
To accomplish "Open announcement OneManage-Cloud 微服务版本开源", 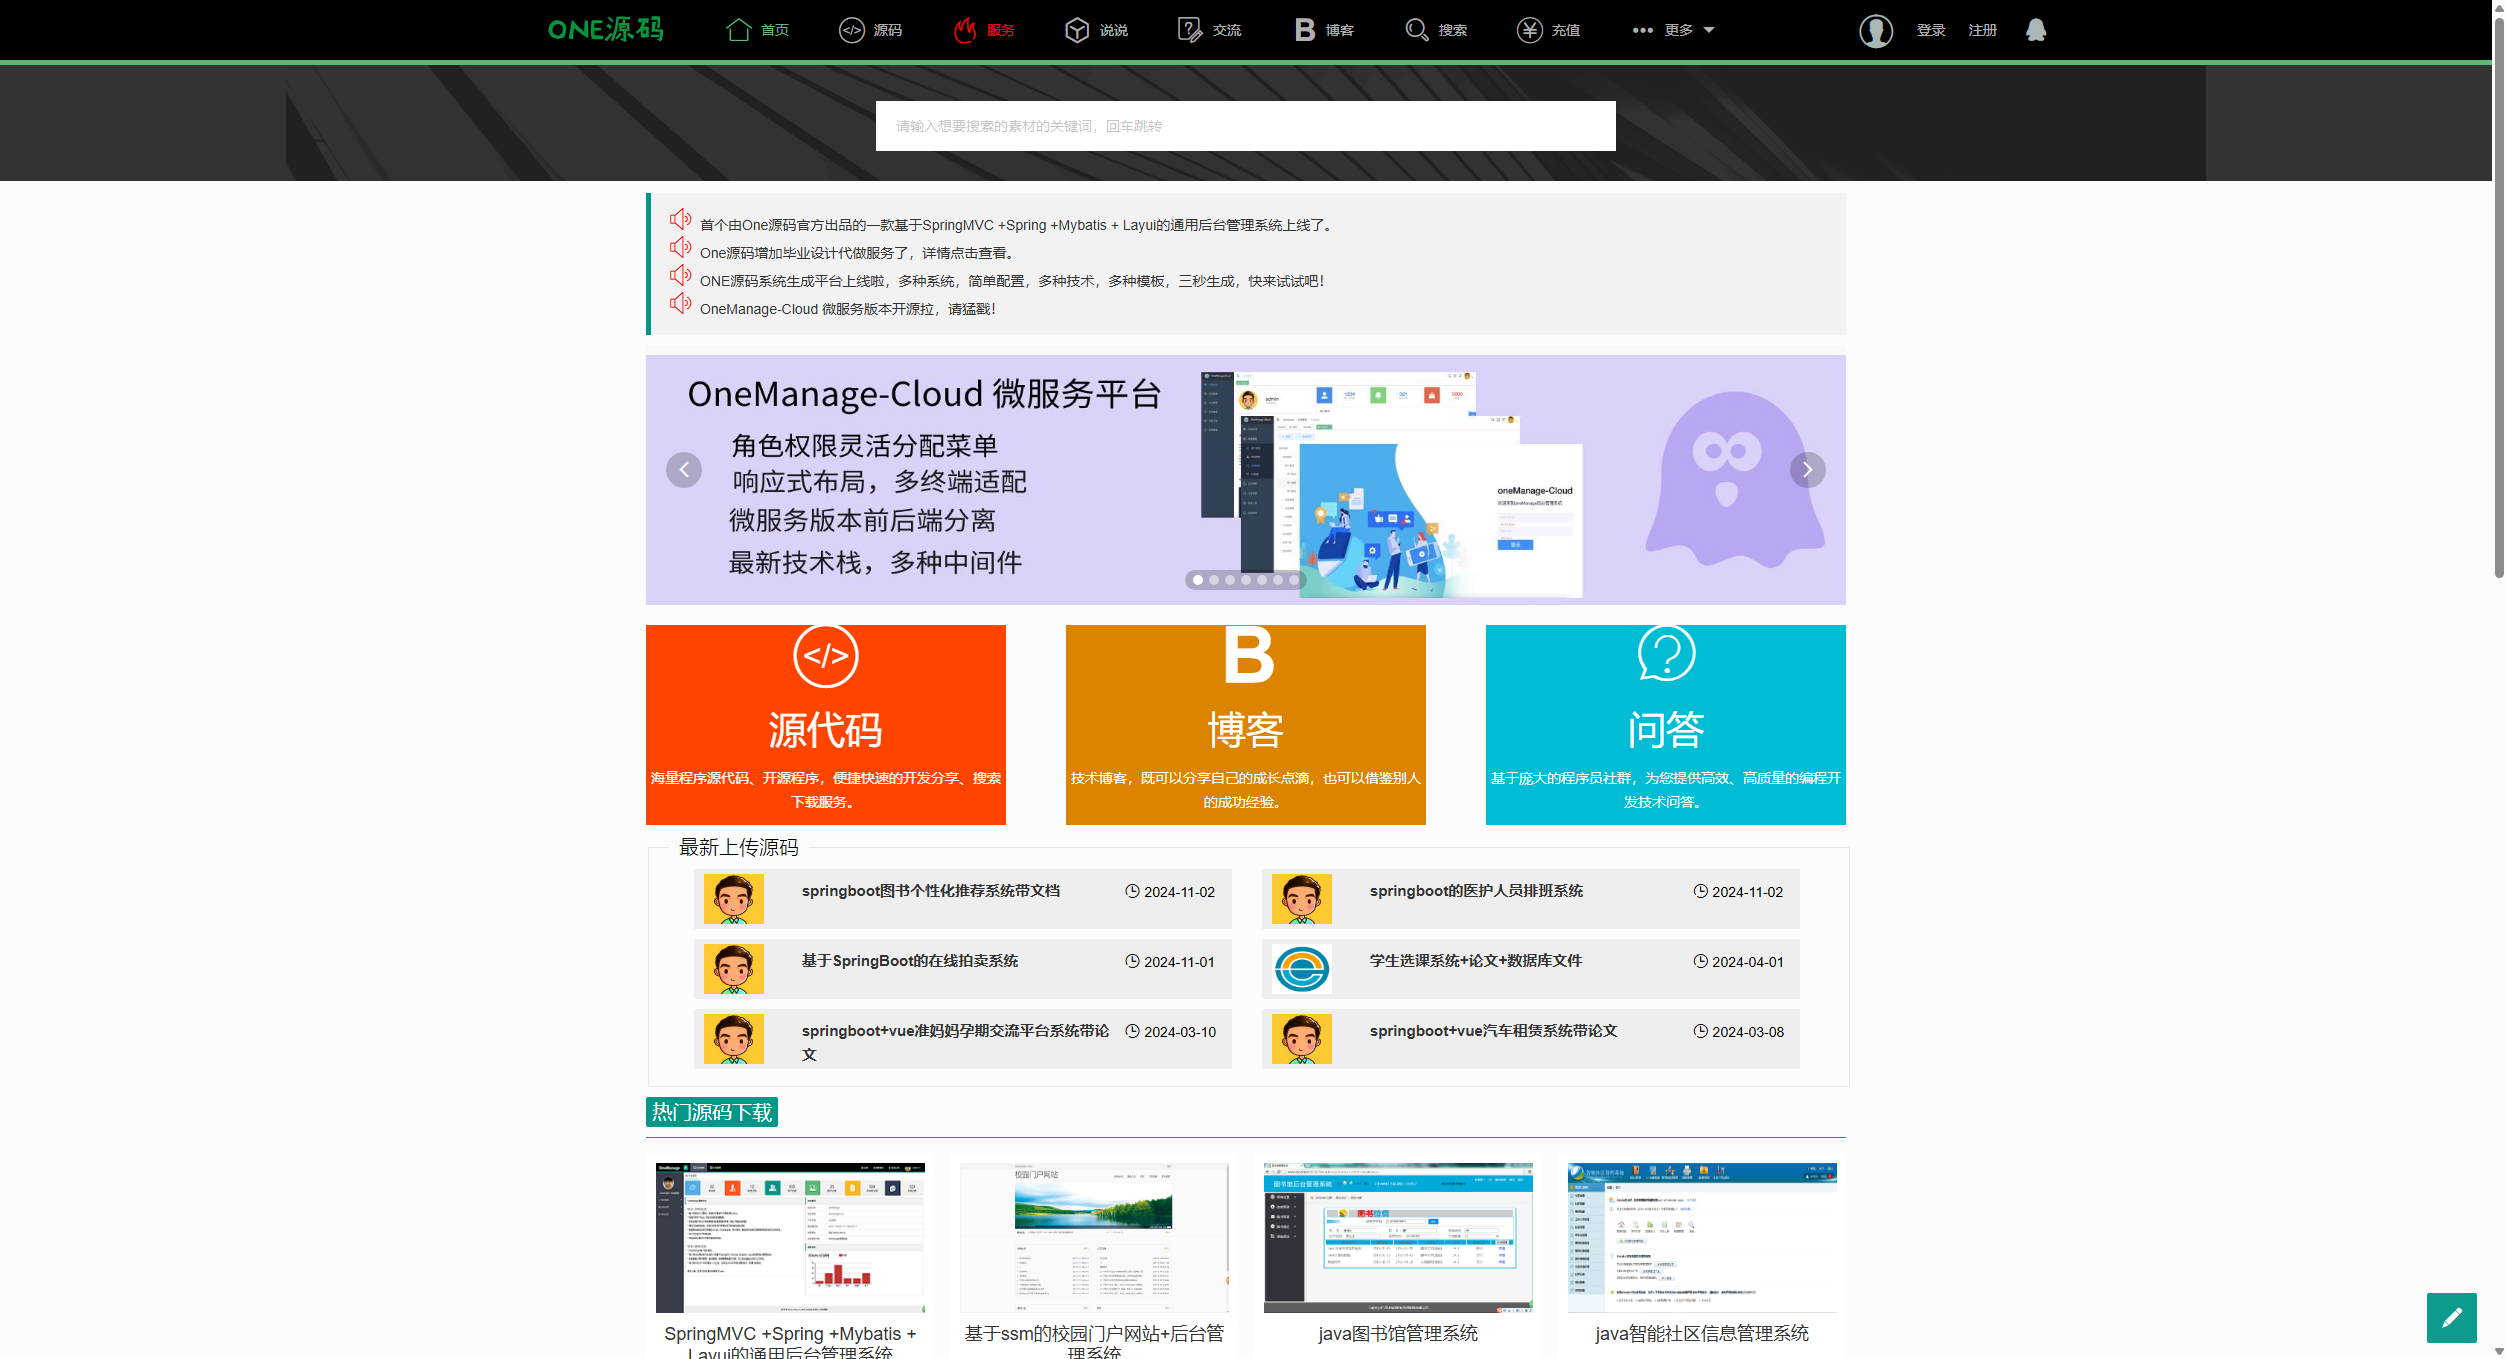I will (x=848, y=309).
